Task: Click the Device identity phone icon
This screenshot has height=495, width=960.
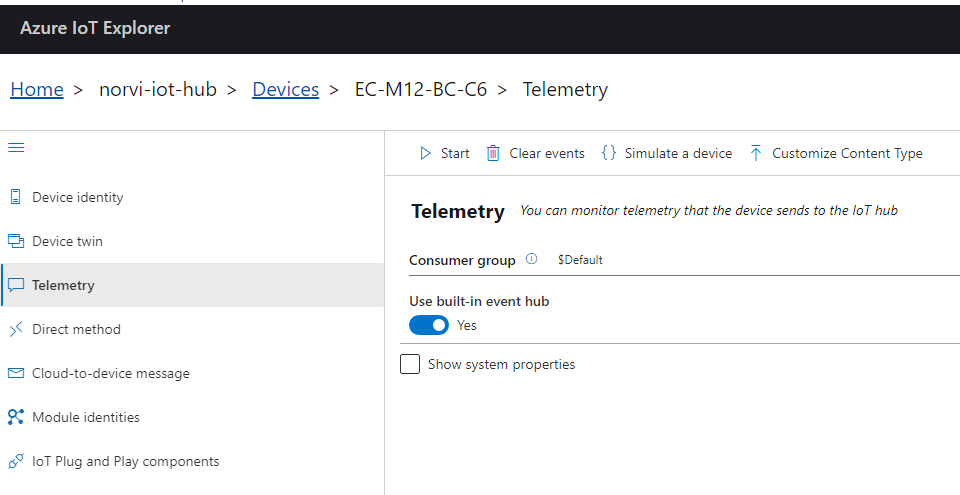Action: click(15, 197)
